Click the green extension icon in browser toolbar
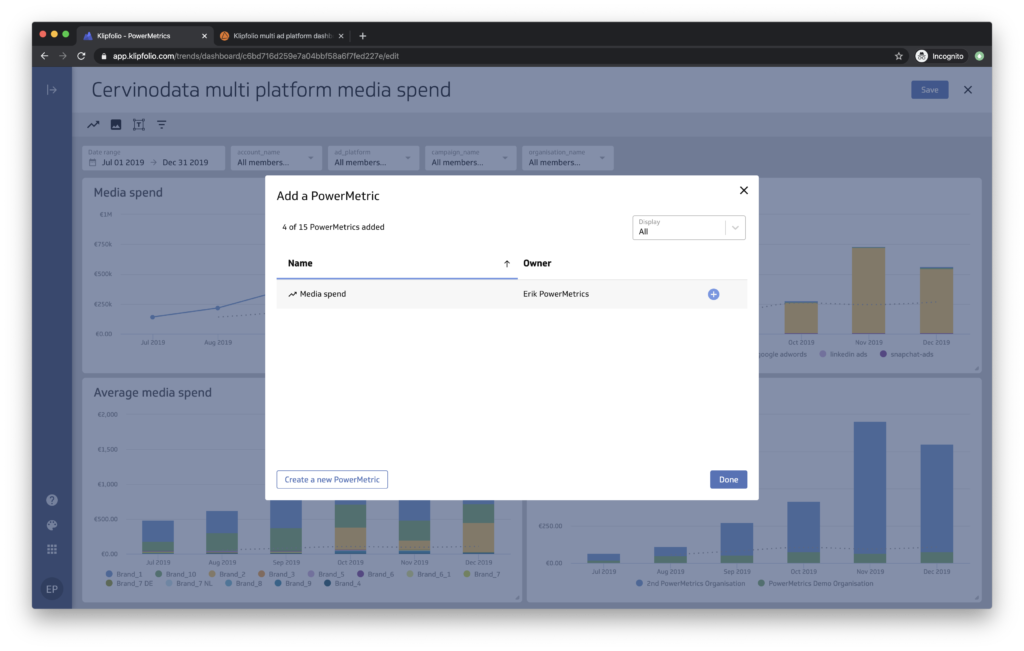The height and width of the screenshot is (651, 1024). tap(979, 56)
